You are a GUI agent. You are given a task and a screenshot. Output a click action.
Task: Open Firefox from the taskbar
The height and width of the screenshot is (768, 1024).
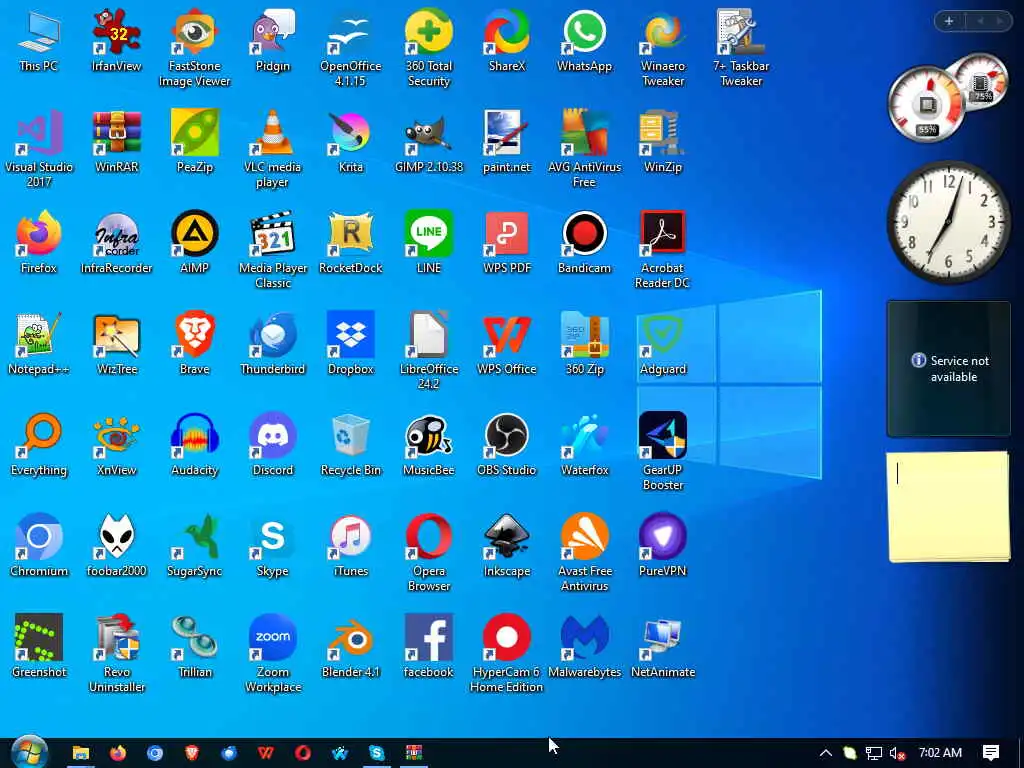pyautogui.click(x=118, y=753)
